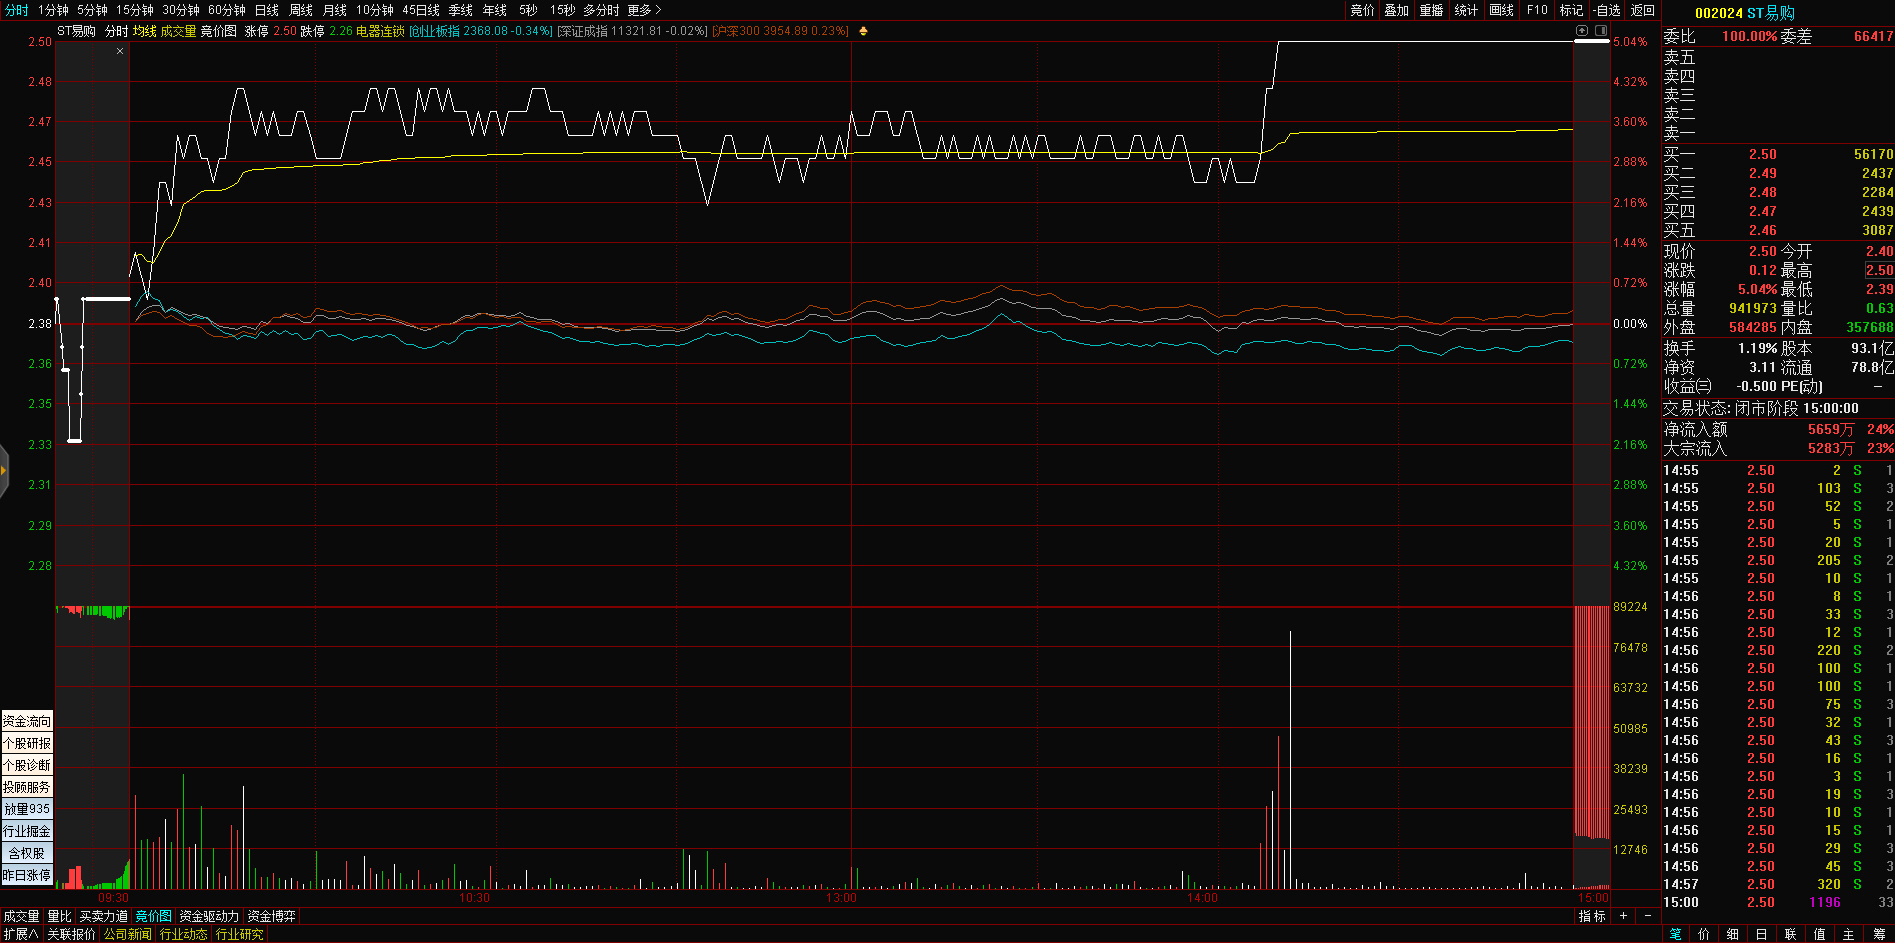Click the orange up-down arrow index switcher
This screenshot has width=1895, height=943.
[863, 31]
